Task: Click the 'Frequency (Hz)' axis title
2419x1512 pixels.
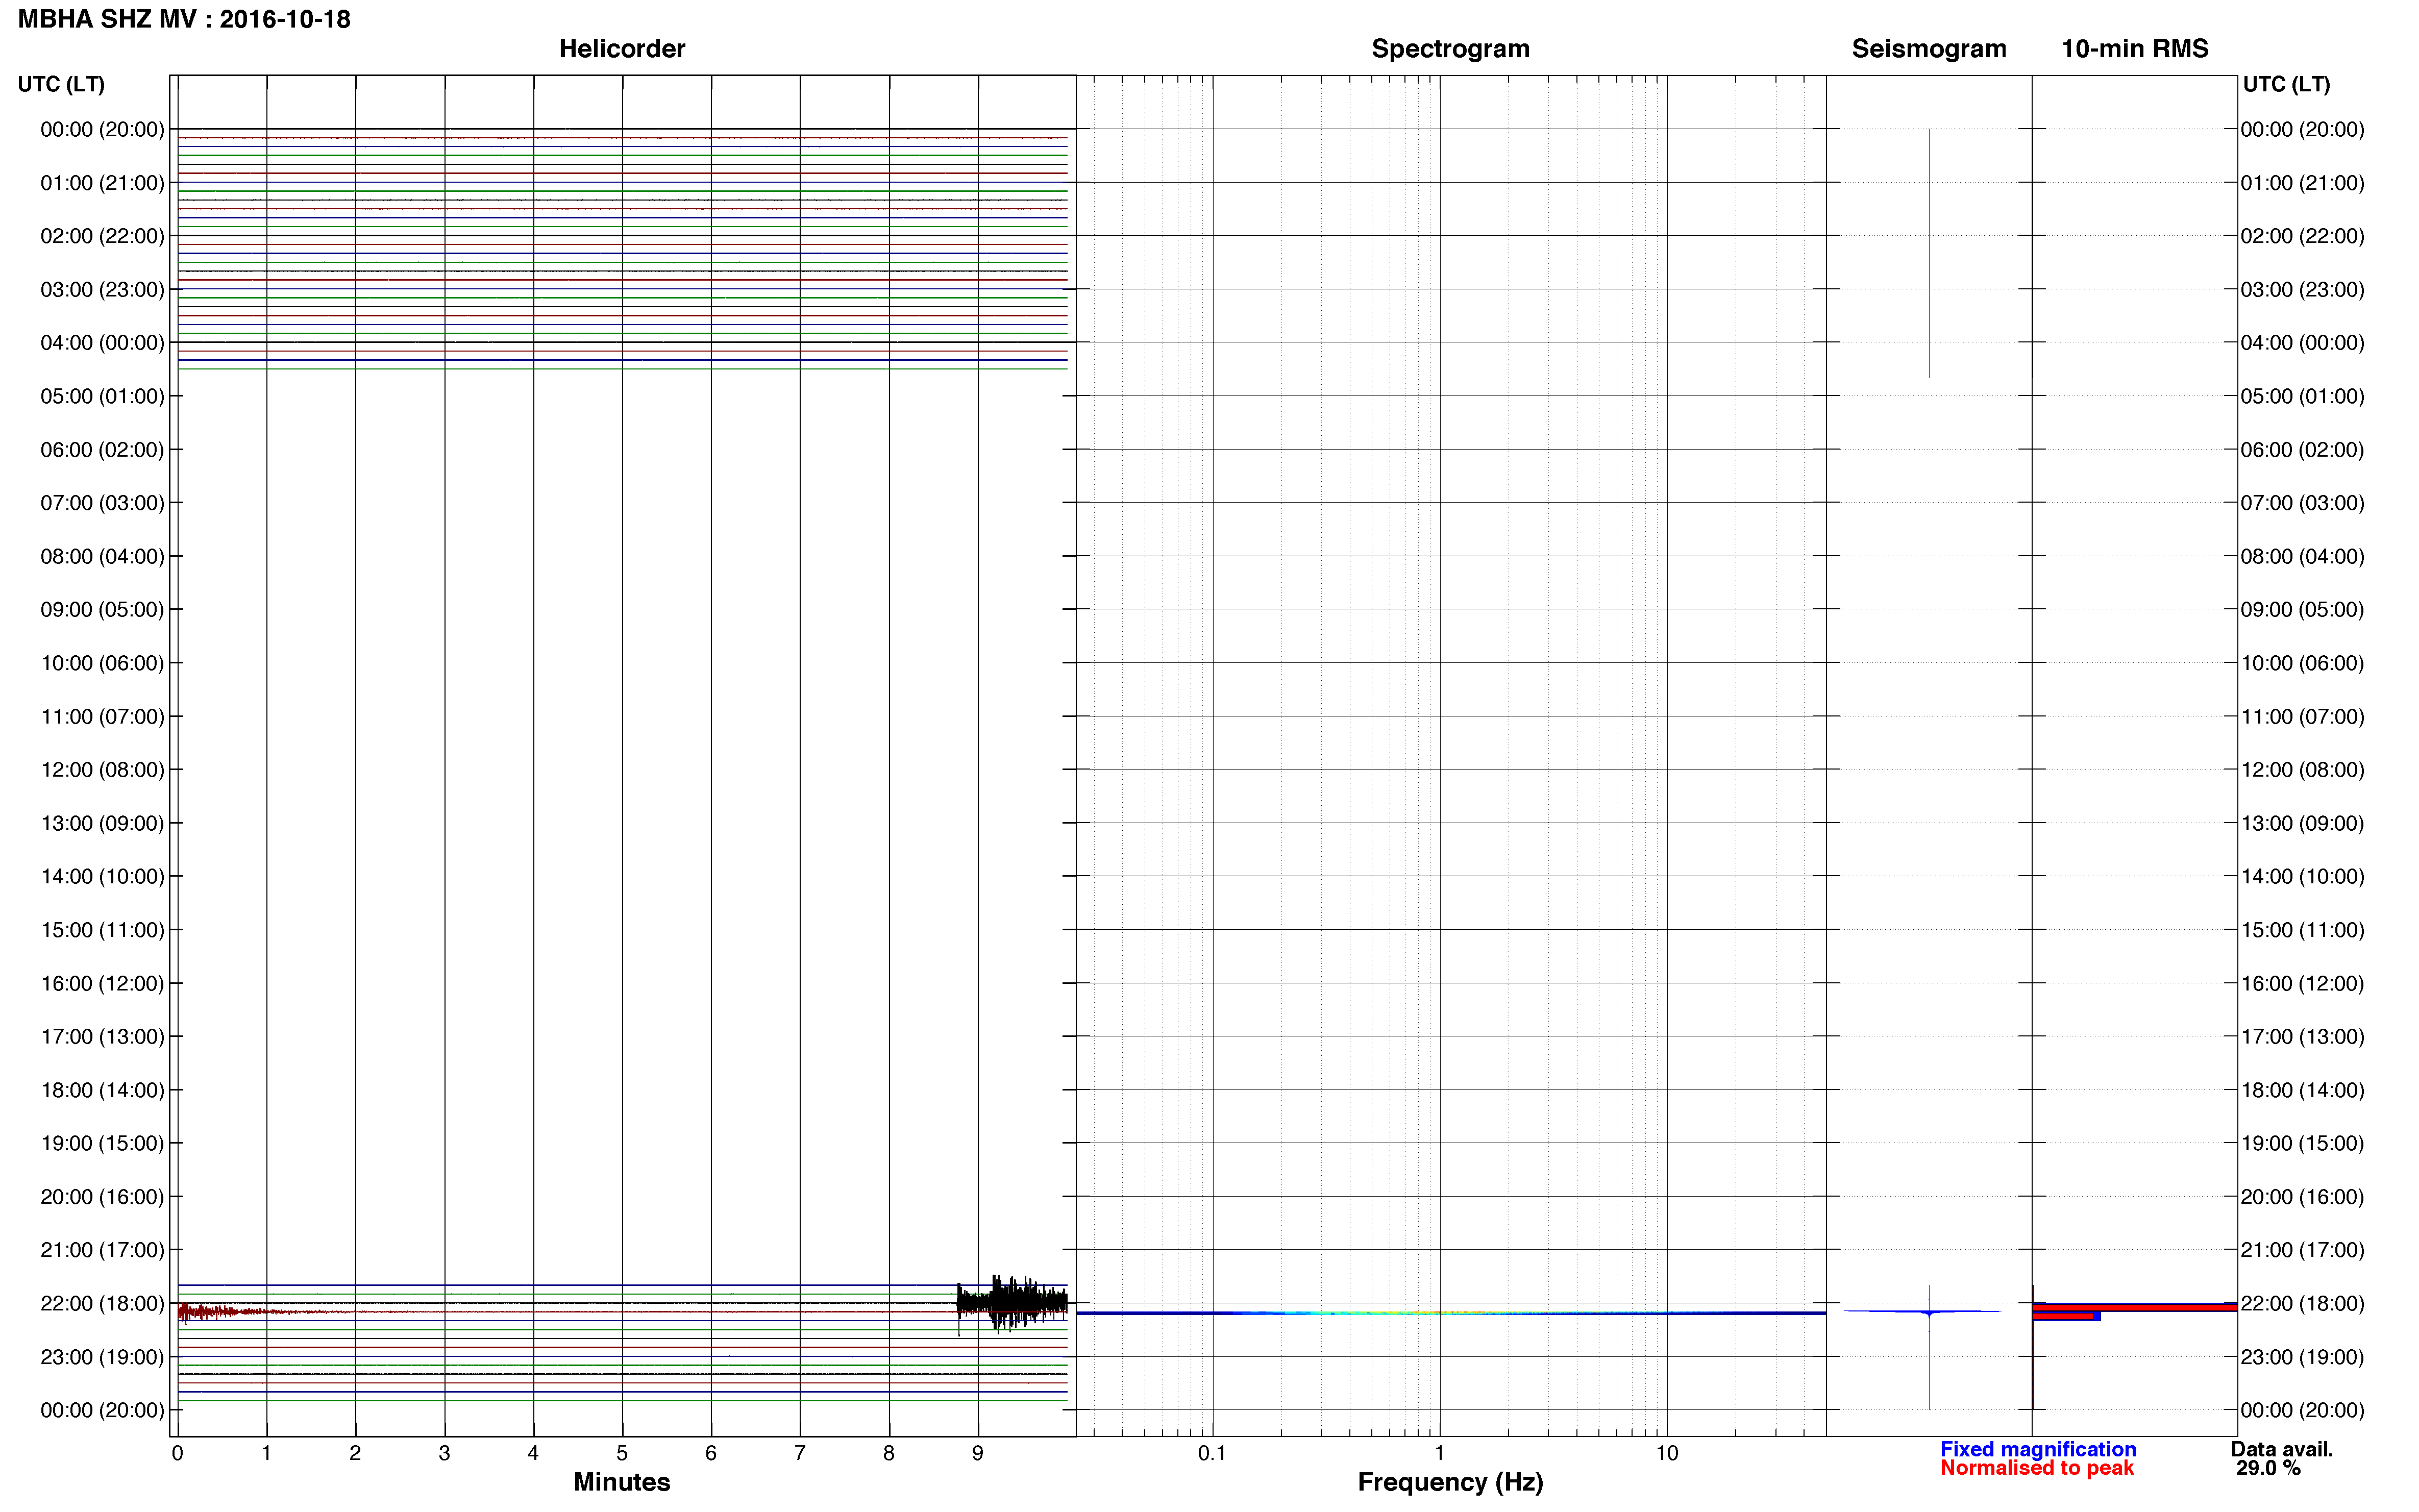Action: [1450, 1482]
